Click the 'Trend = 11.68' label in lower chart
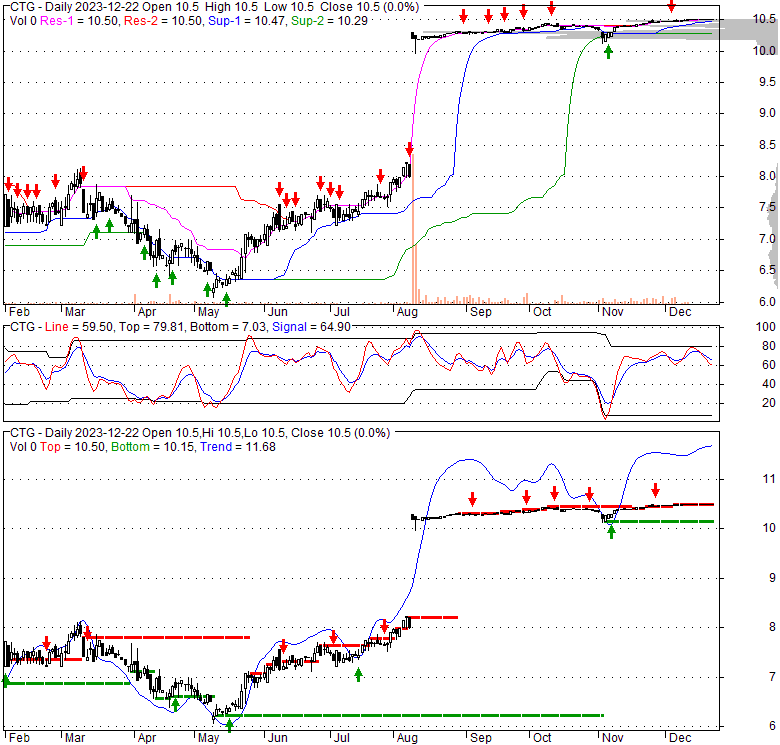This screenshot has height=745, width=780. pyautogui.click(x=238, y=447)
